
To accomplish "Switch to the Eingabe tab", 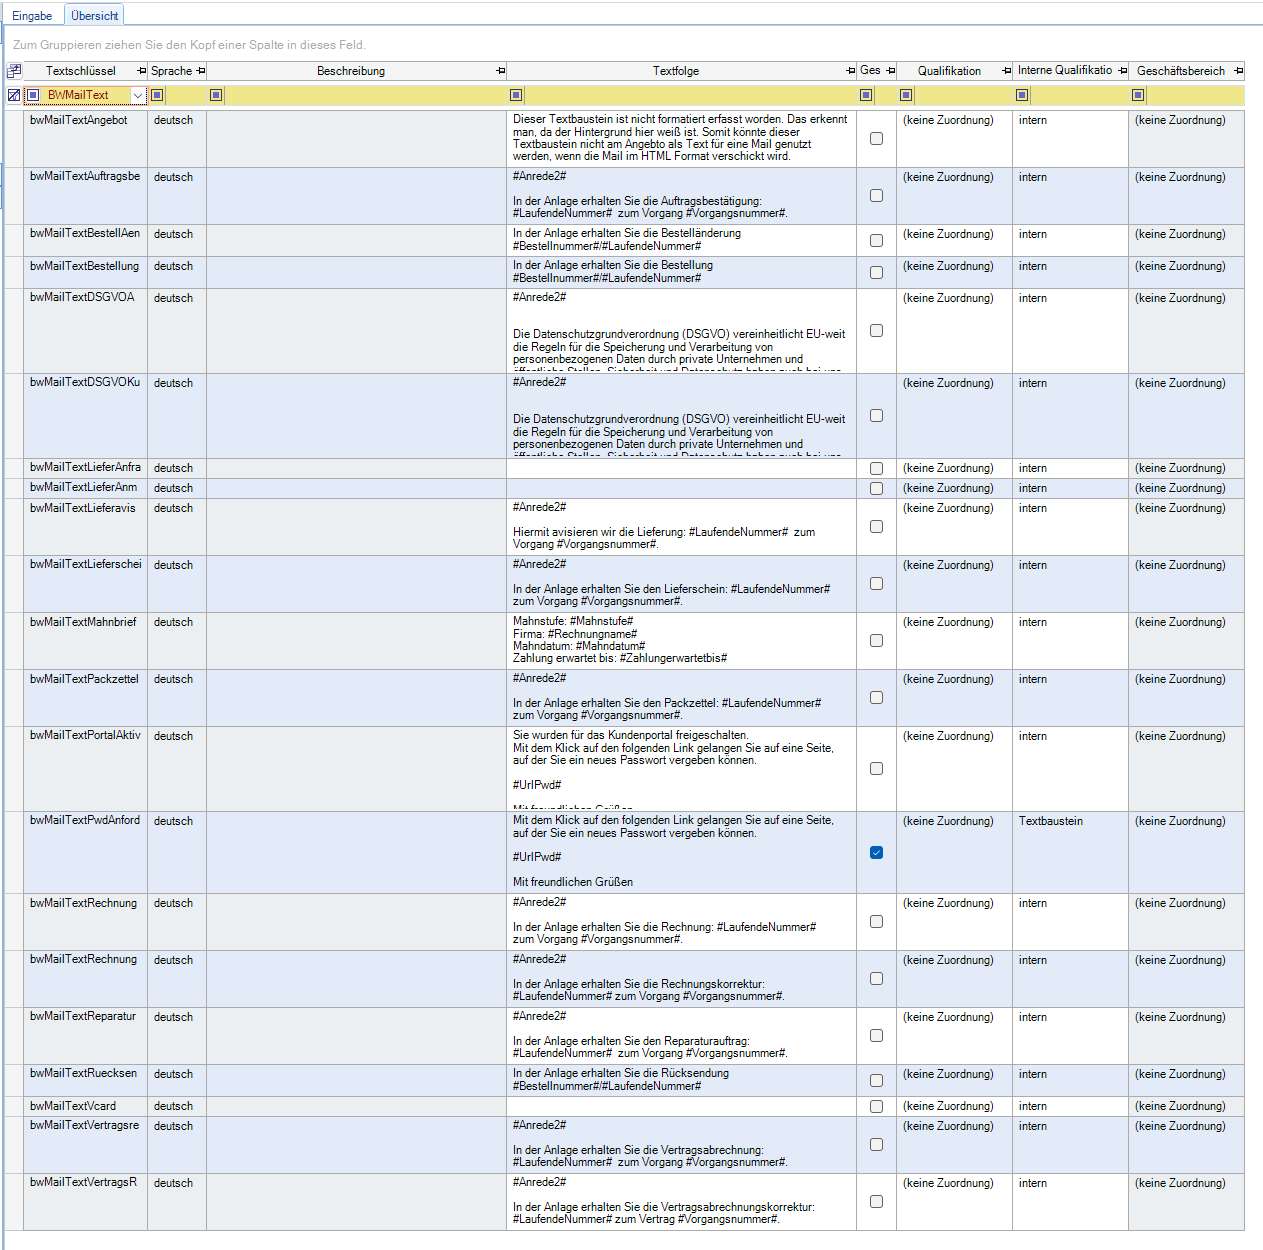I will [x=32, y=16].
